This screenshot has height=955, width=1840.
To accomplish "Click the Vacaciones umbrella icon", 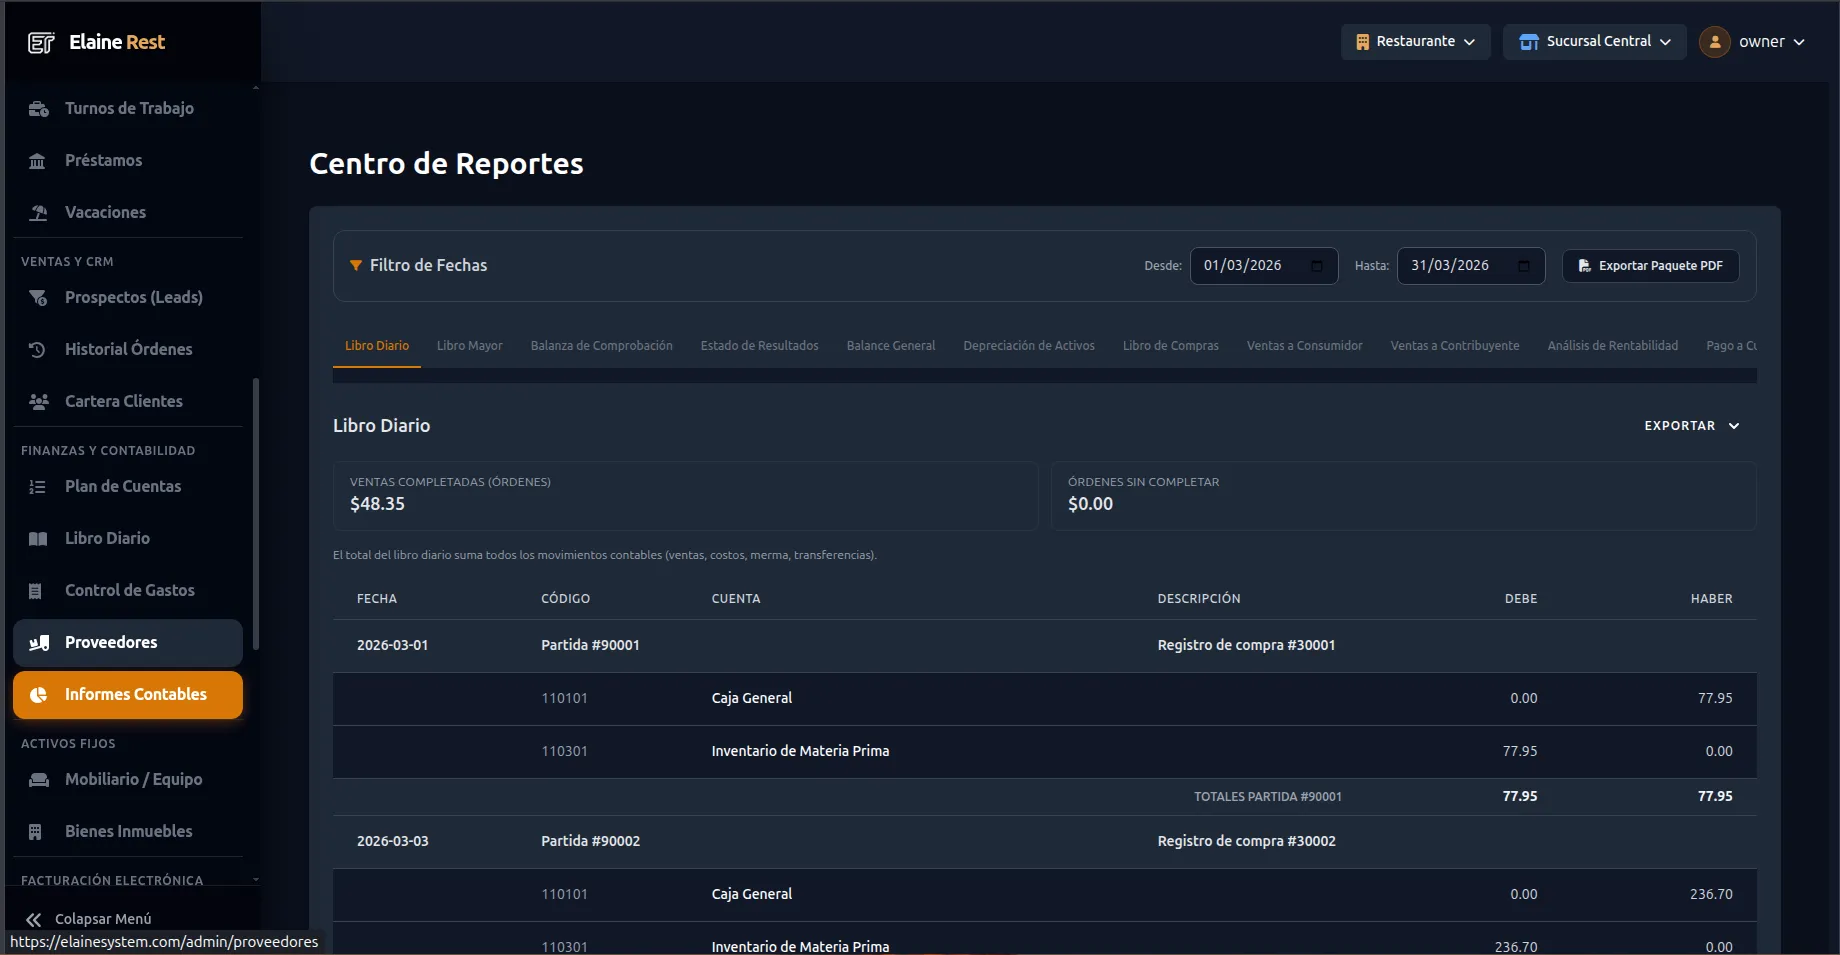I will pyautogui.click(x=38, y=213).
